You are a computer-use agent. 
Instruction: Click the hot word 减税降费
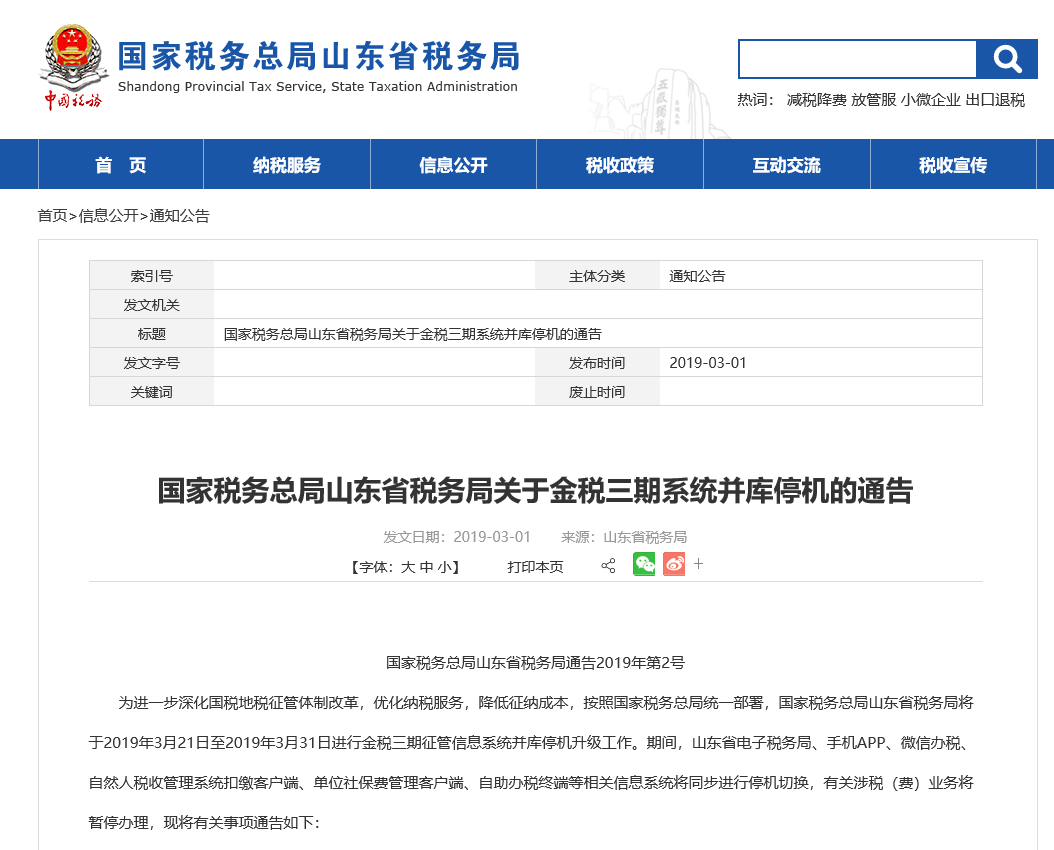pos(816,100)
